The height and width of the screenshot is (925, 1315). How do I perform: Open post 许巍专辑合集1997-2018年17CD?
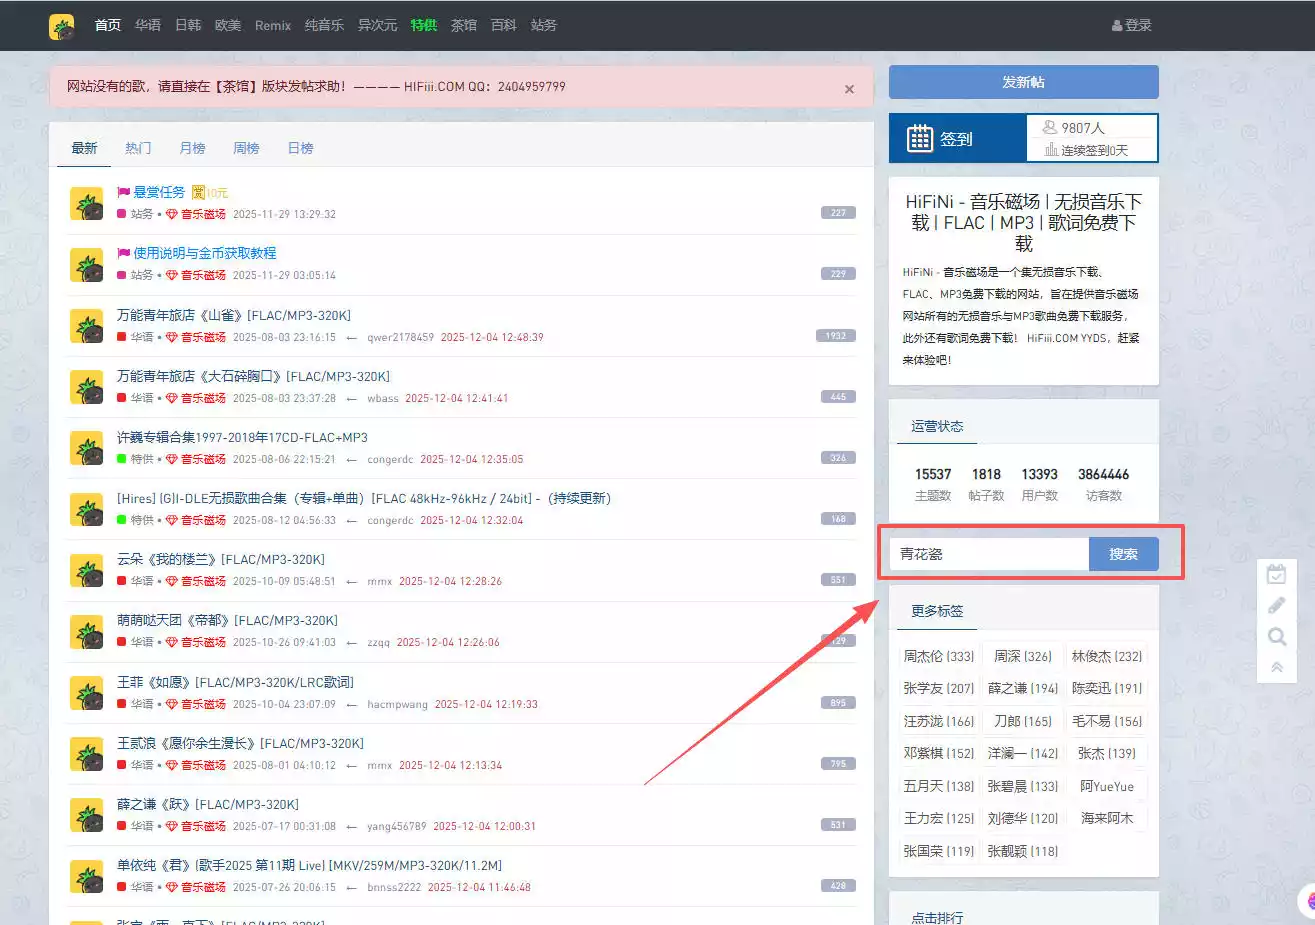(242, 437)
